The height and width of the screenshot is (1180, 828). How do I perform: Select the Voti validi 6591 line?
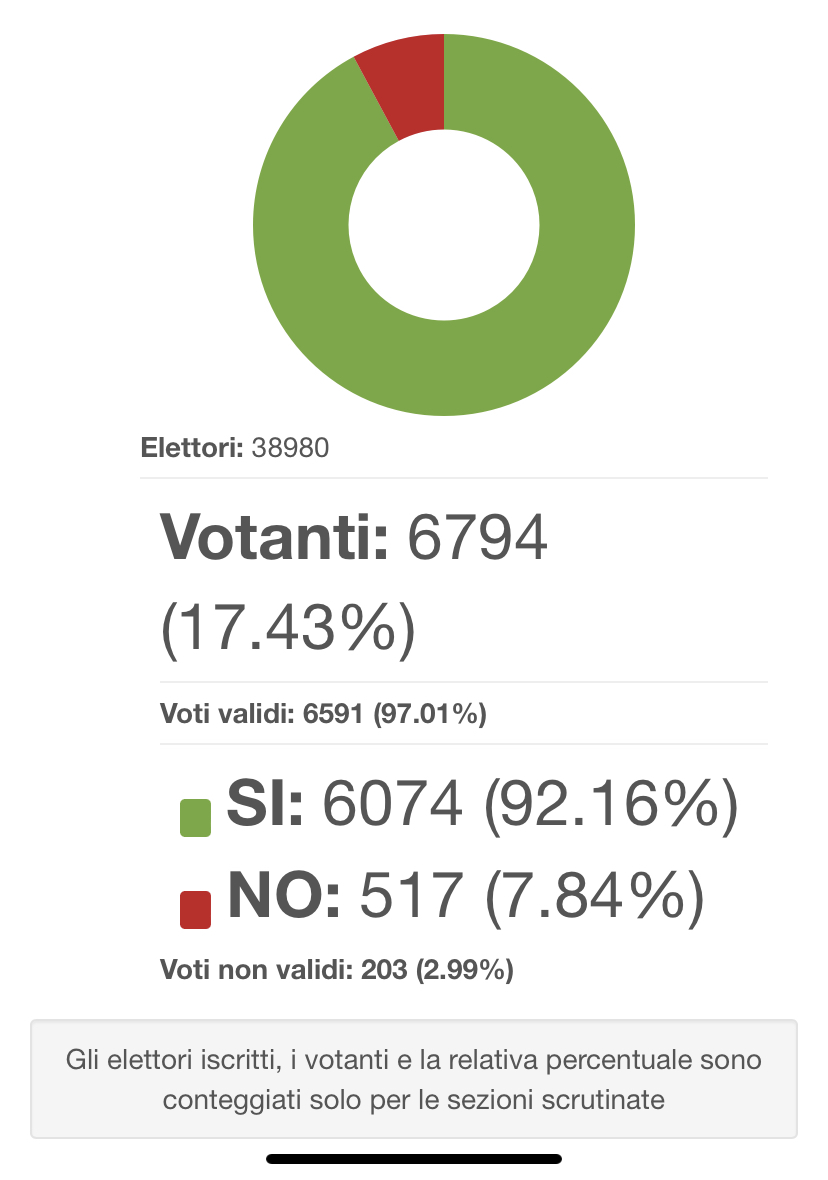pyautogui.click(x=324, y=713)
